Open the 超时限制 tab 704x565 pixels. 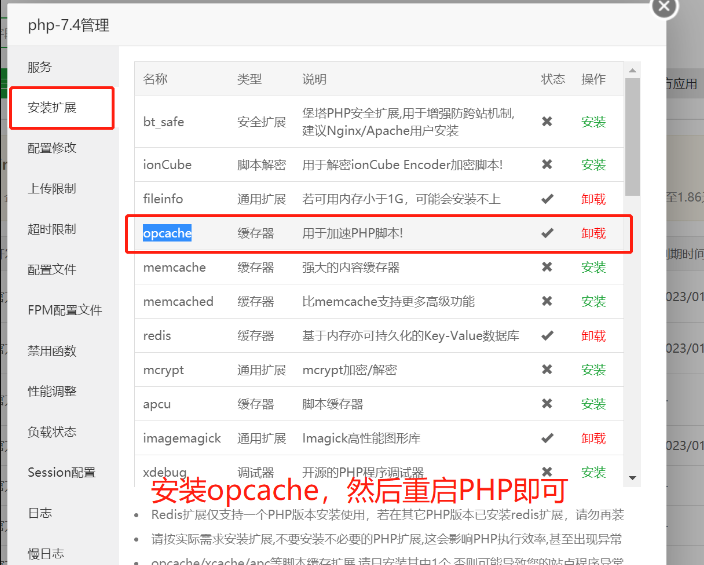(x=52, y=229)
